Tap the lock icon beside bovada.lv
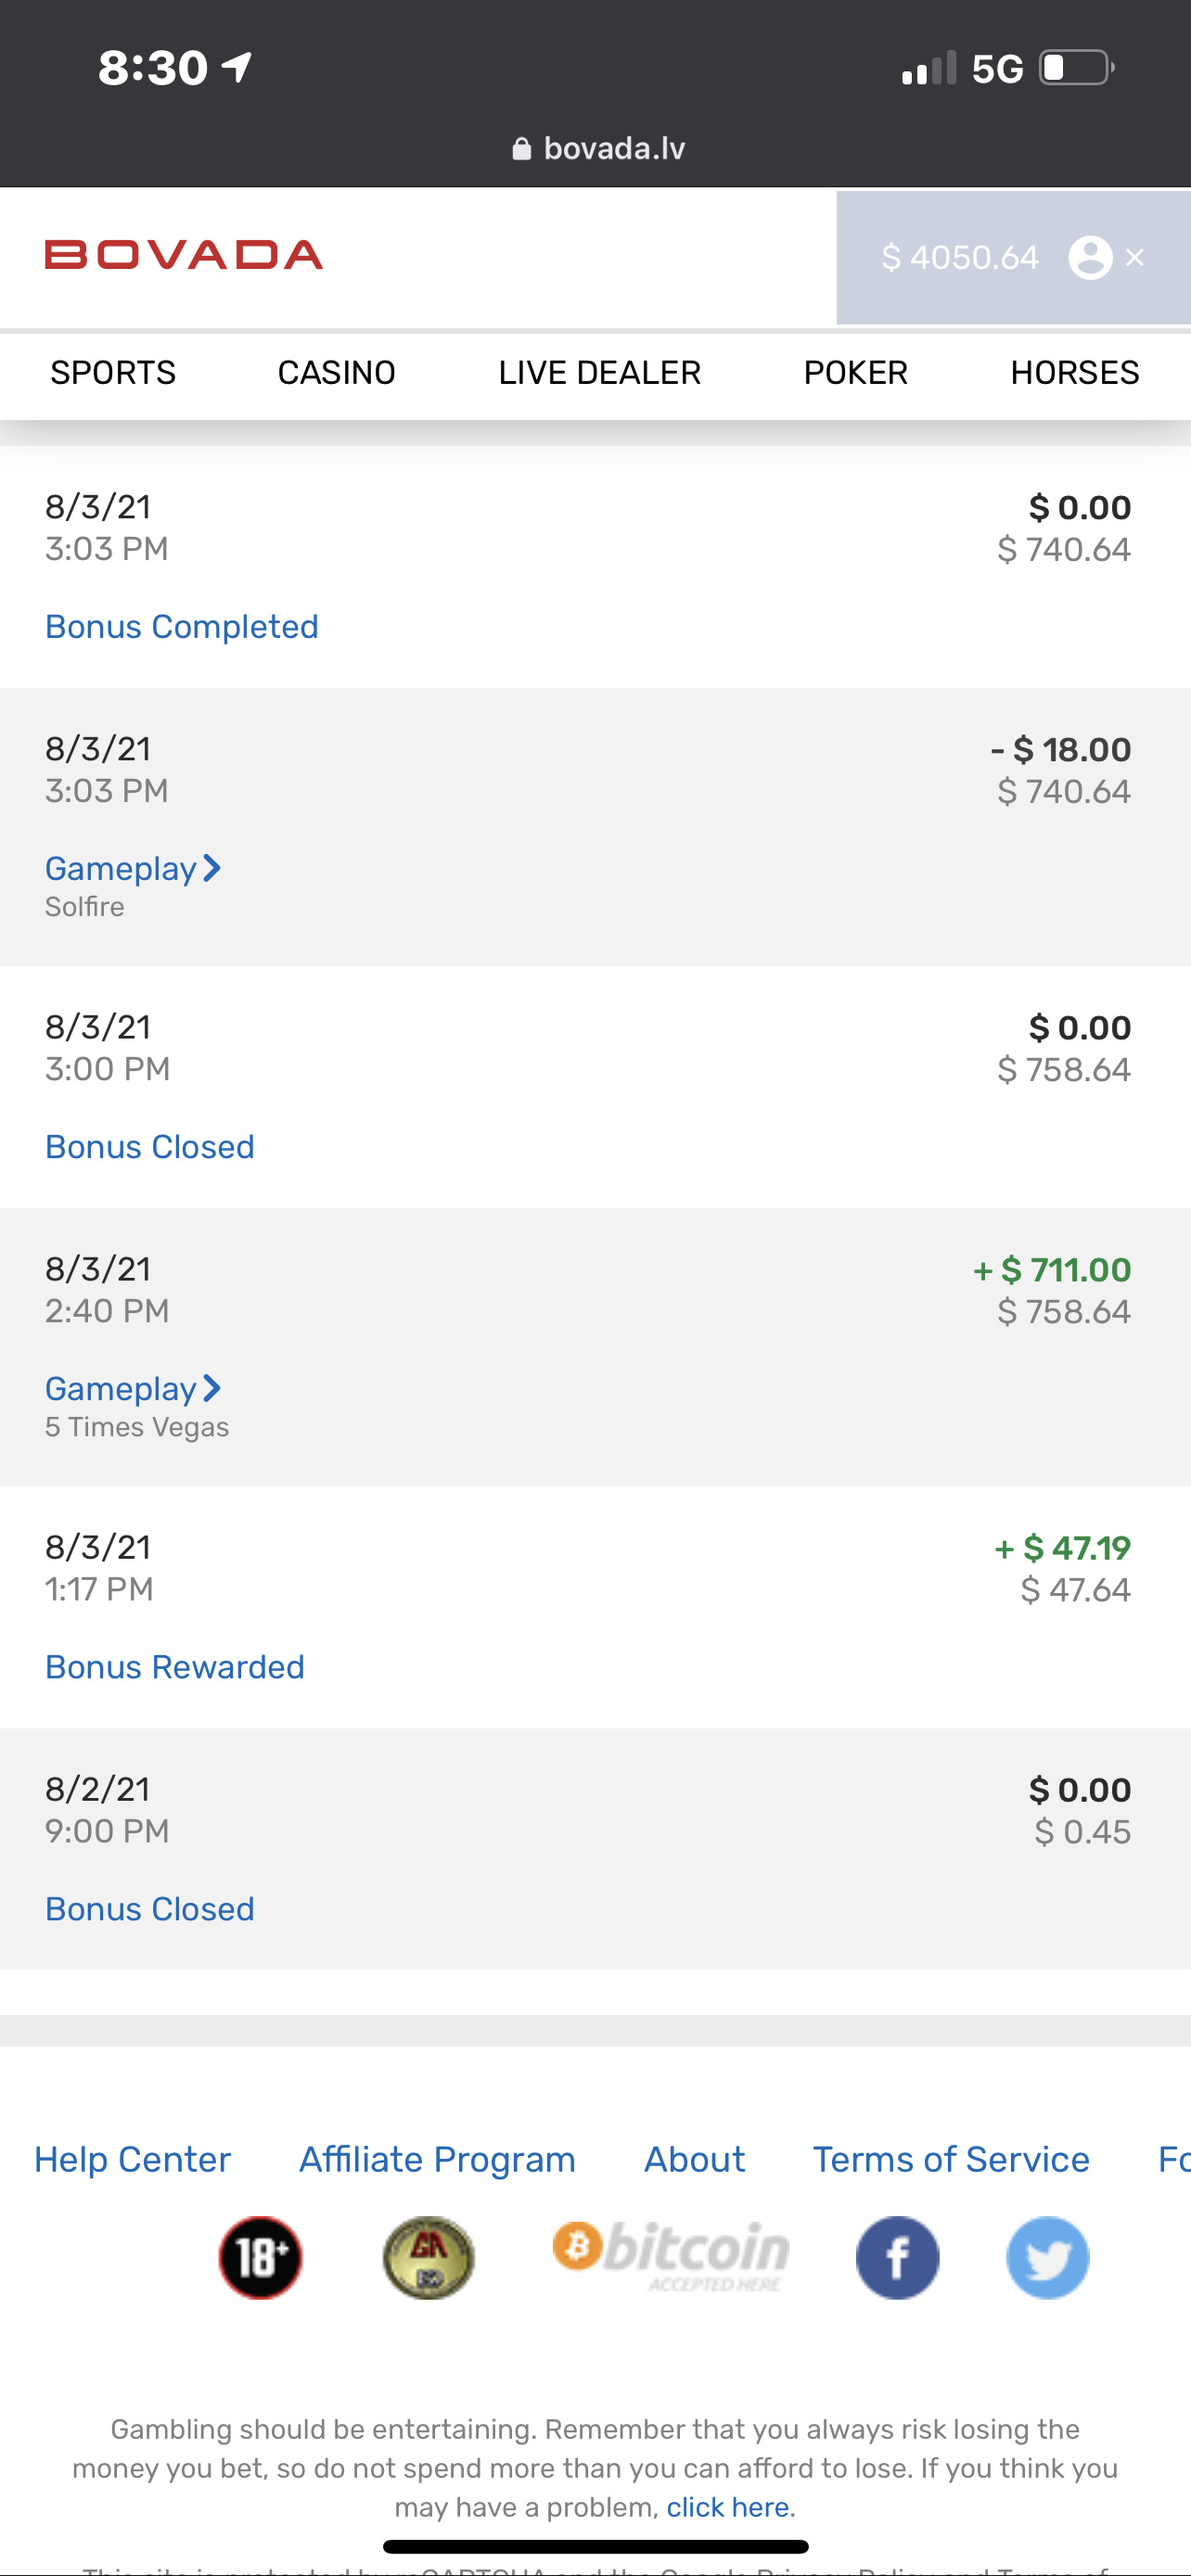The image size is (1191, 2576). 521,149
